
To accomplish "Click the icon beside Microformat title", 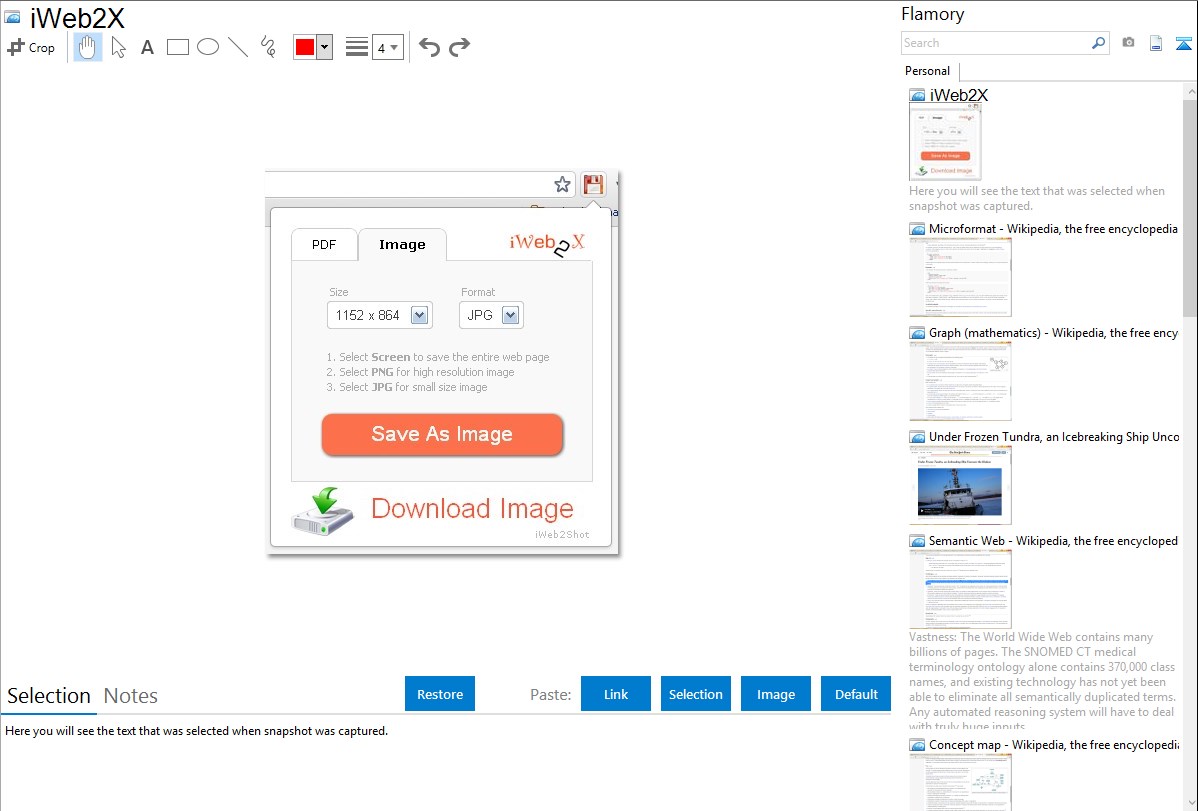I will tap(917, 229).
